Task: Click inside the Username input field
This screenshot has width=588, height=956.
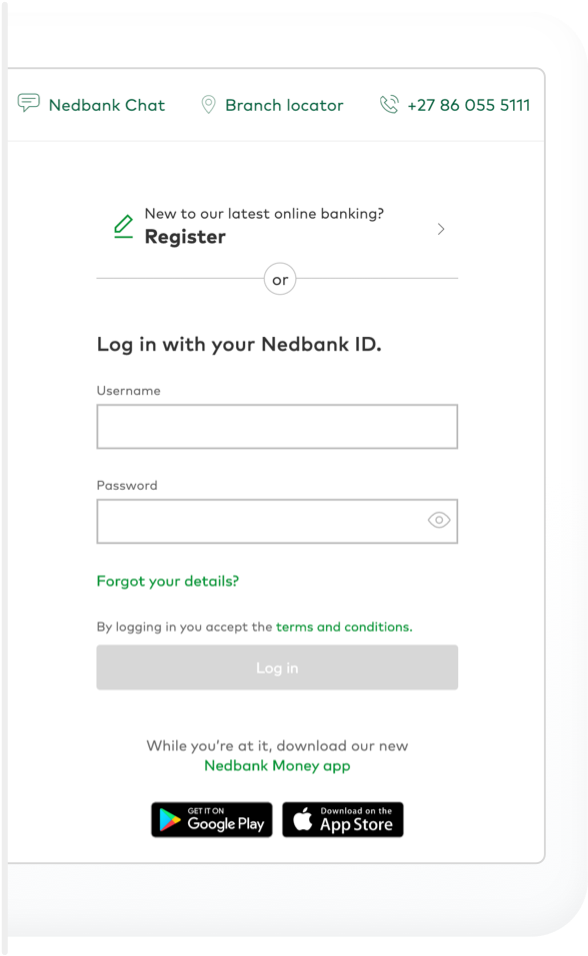Action: point(277,426)
